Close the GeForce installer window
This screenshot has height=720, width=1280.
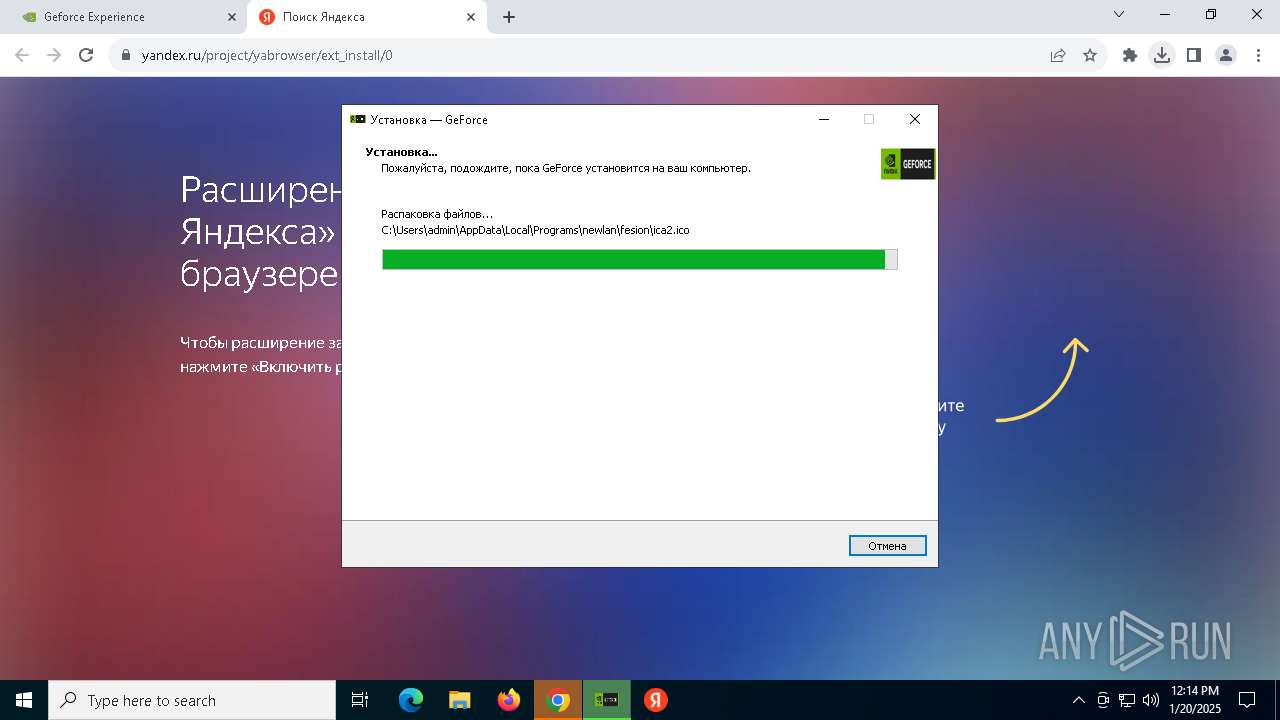(x=914, y=119)
